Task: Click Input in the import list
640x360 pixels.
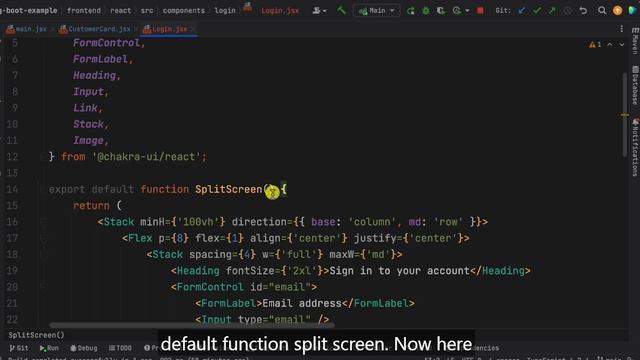Action: (x=88, y=91)
